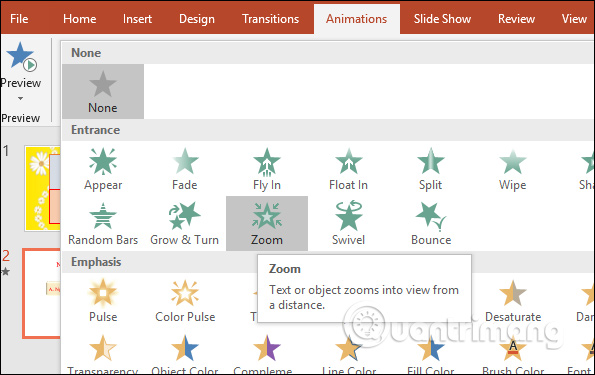Choose the Pulse emphasis effect
The height and width of the screenshot is (375, 595).
pyautogui.click(x=103, y=300)
